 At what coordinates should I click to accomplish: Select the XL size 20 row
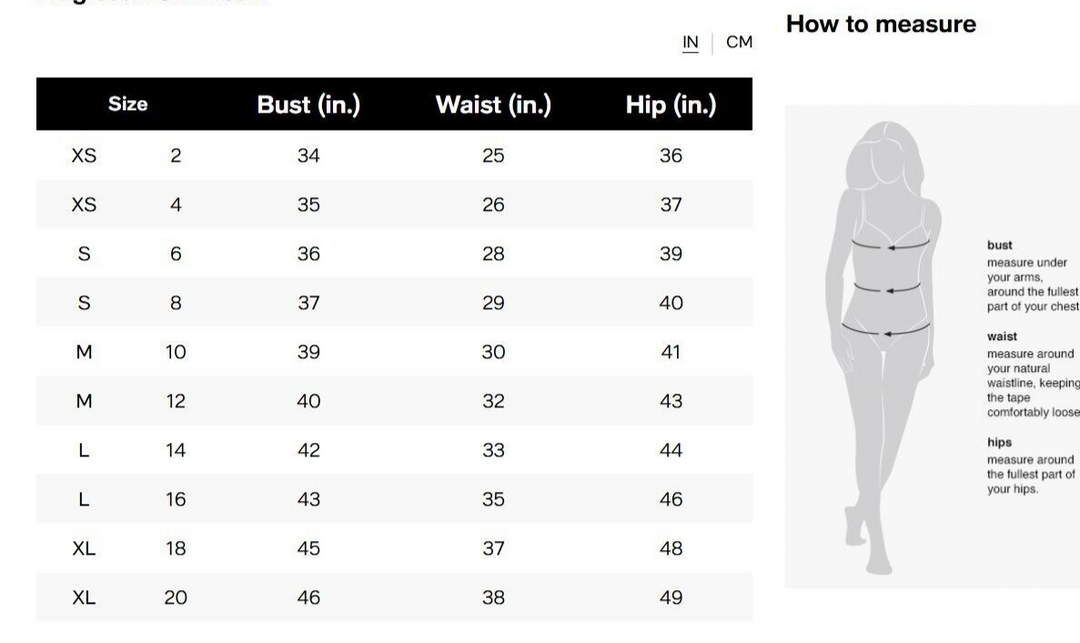(394, 597)
